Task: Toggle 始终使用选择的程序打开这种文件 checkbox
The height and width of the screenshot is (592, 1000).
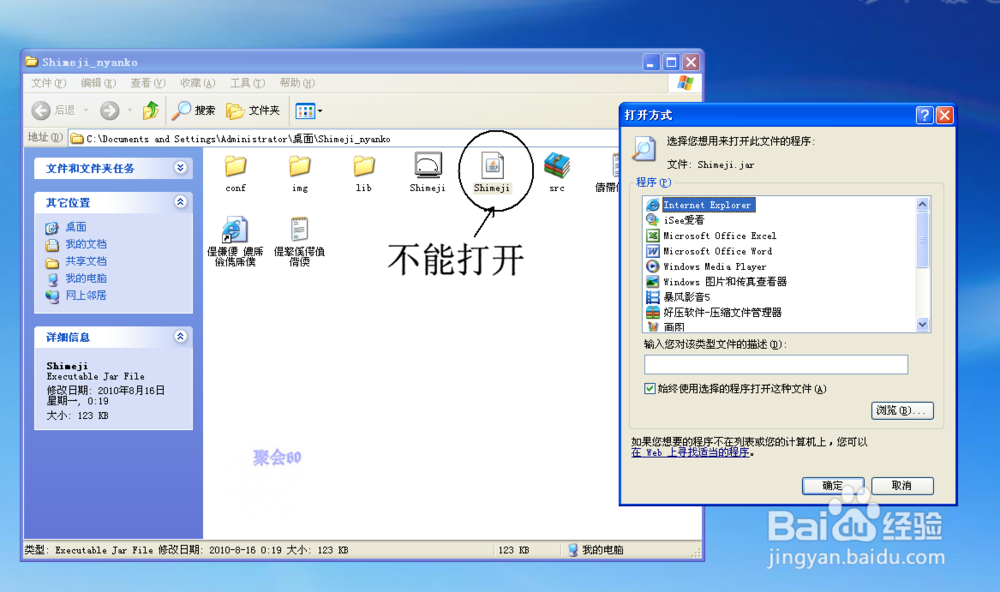Action: tap(649, 388)
